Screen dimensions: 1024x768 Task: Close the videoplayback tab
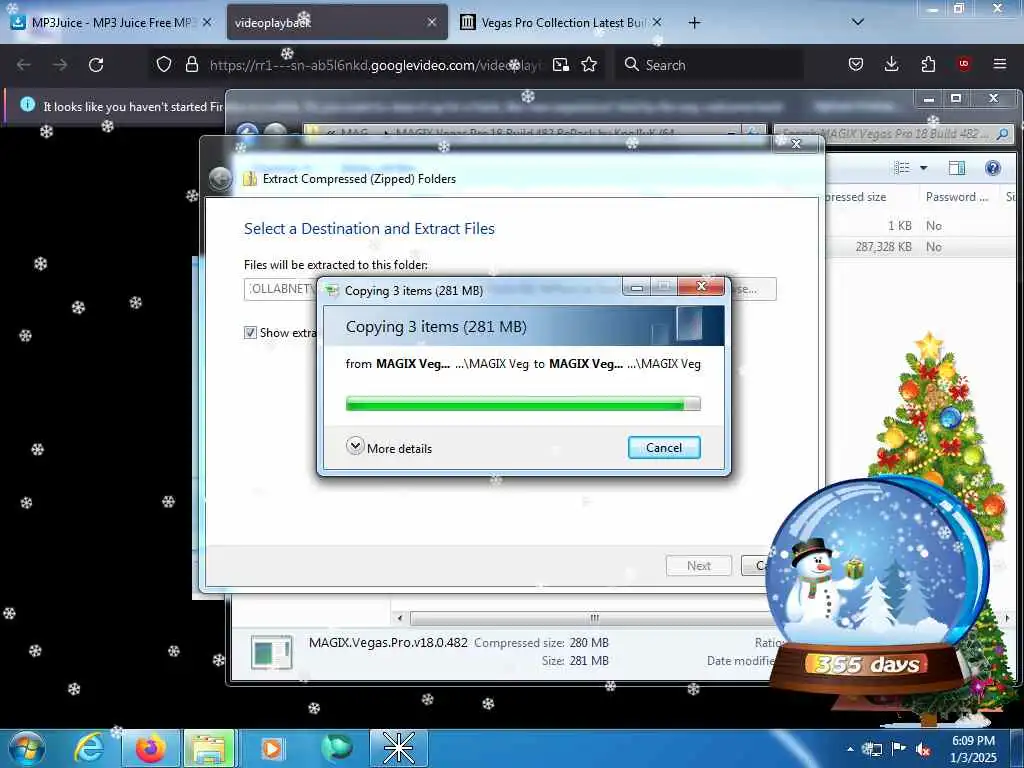(432, 22)
